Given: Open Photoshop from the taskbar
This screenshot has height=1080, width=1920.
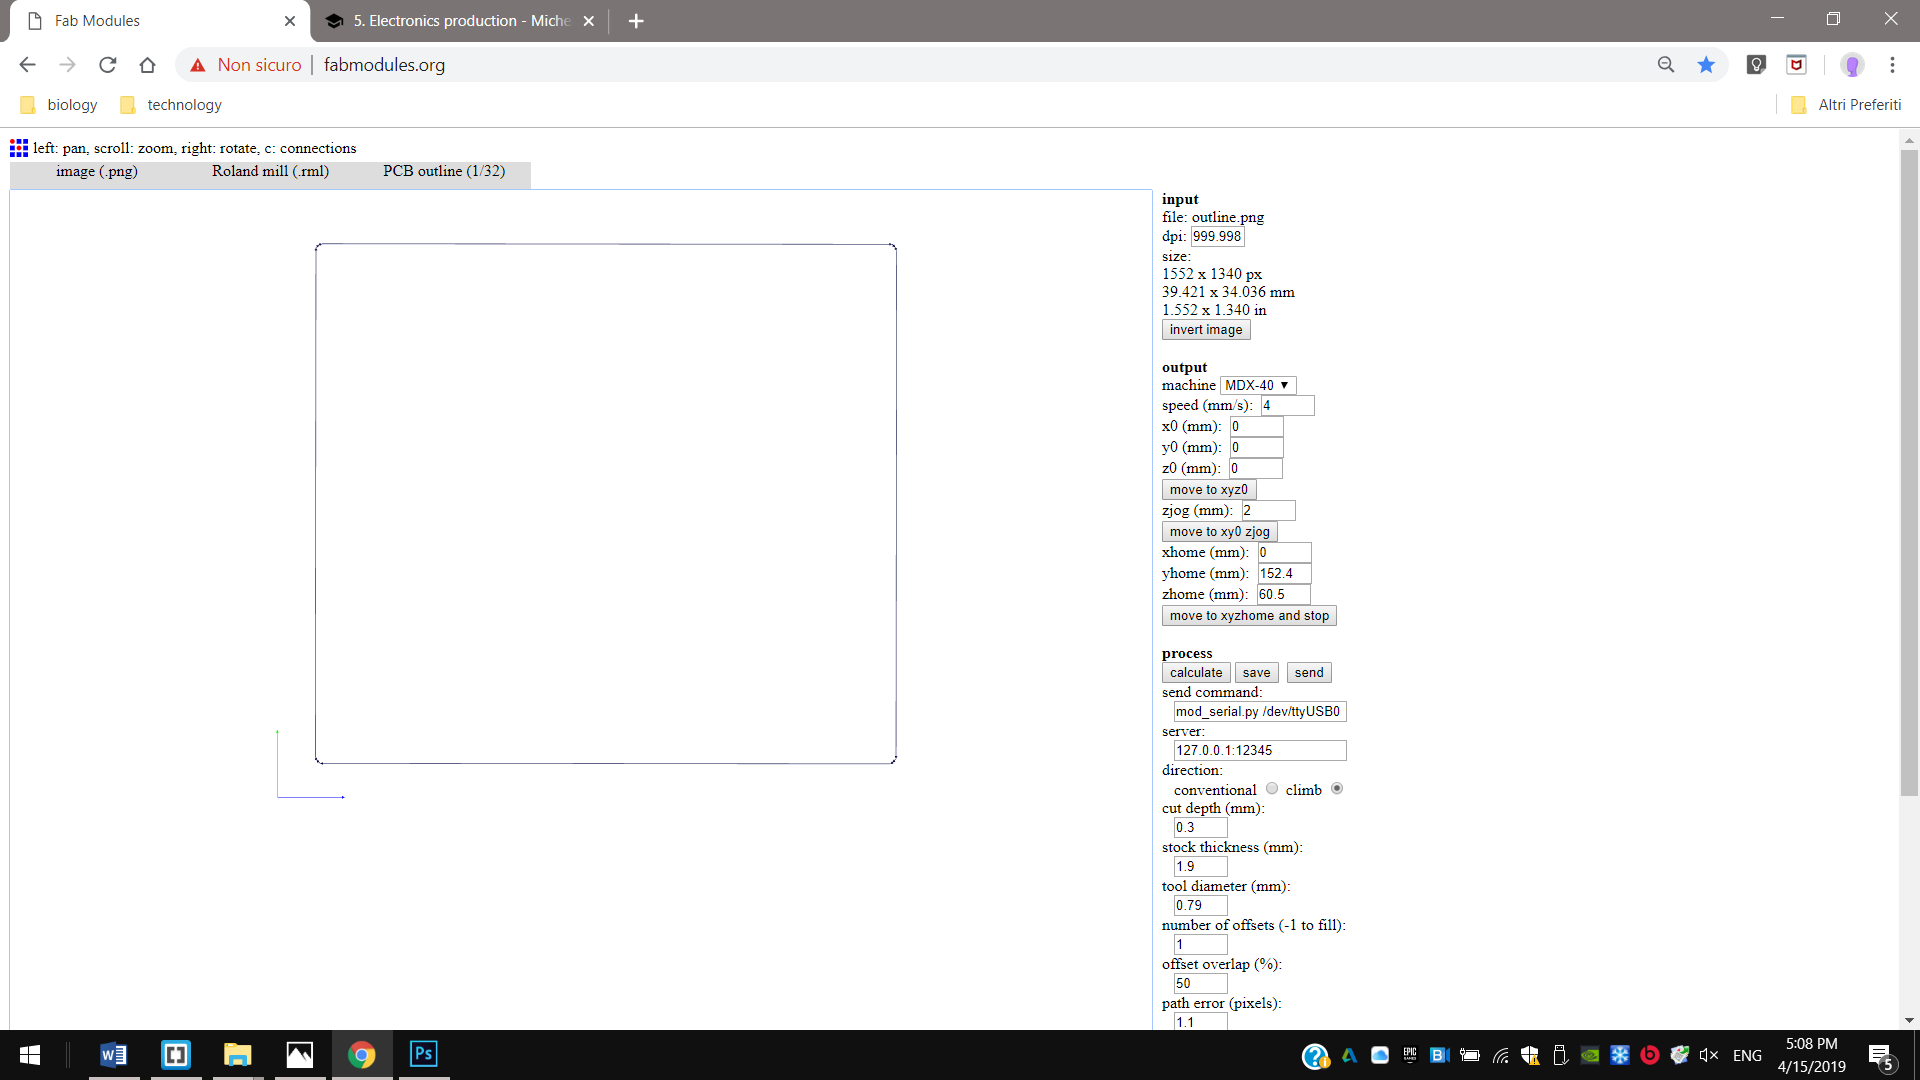Looking at the screenshot, I should tap(424, 1054).
